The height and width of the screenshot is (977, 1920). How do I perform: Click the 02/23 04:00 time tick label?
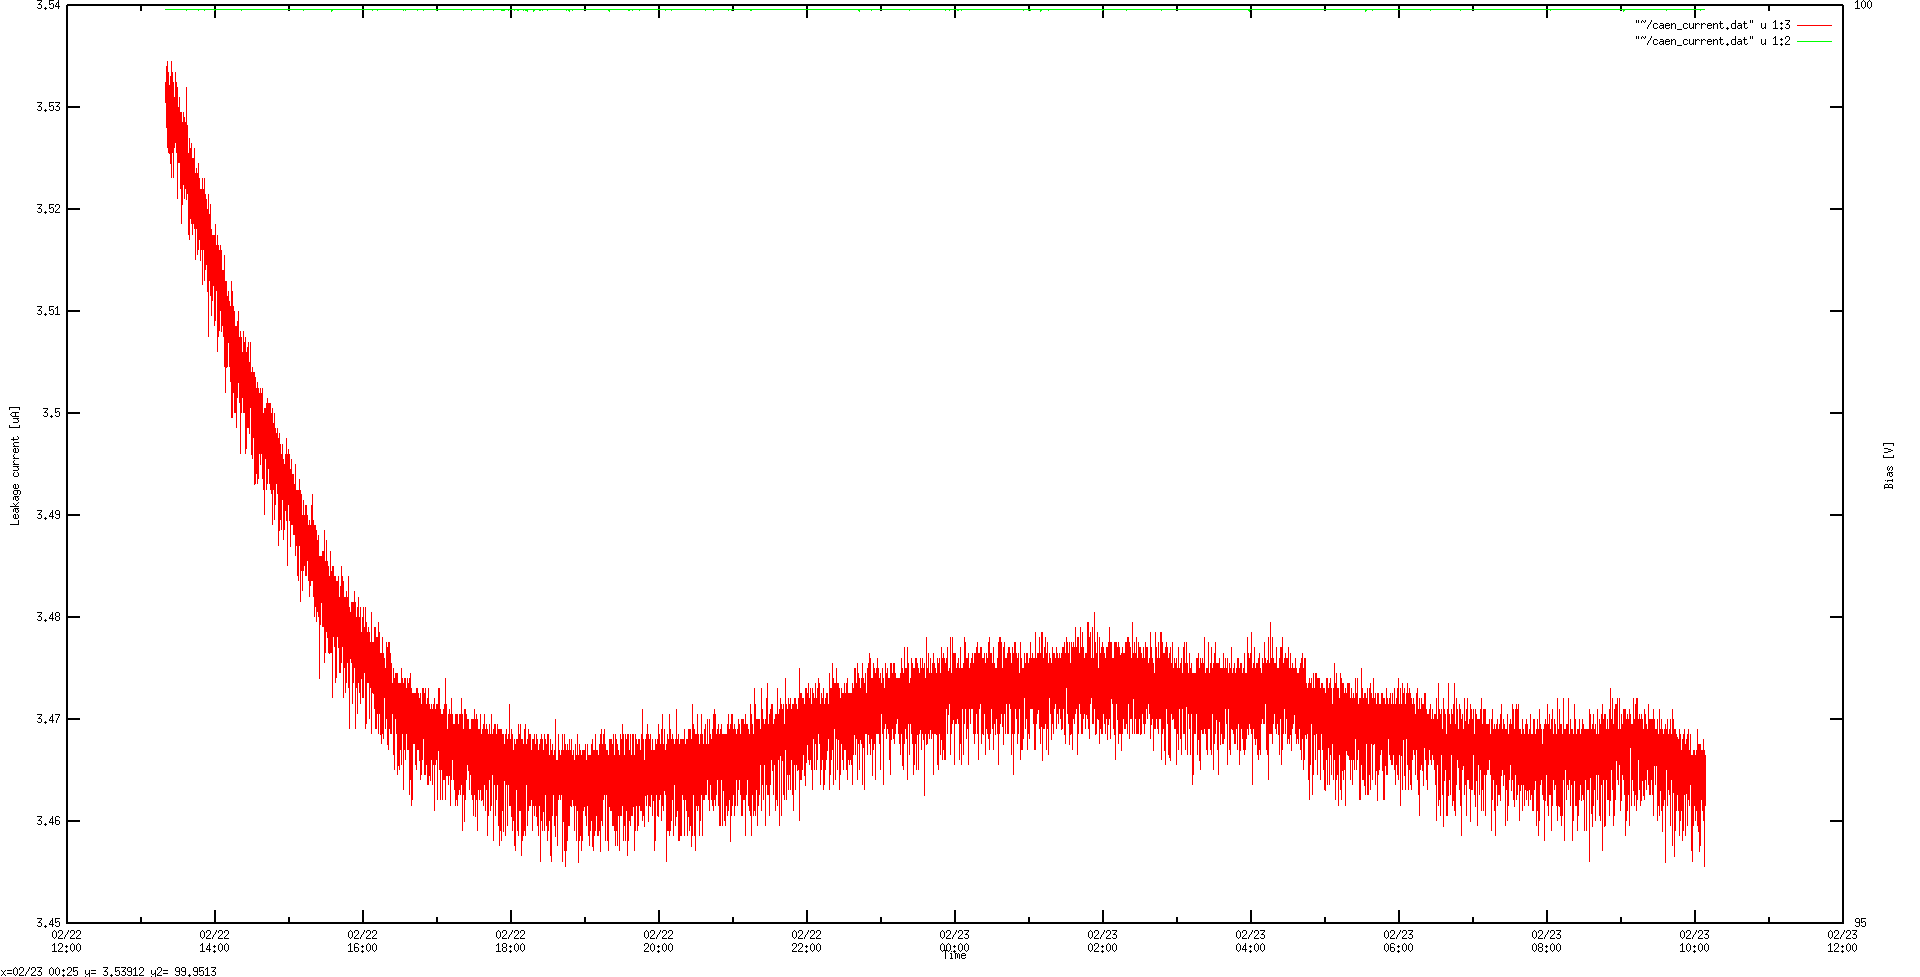point(1250,941)
